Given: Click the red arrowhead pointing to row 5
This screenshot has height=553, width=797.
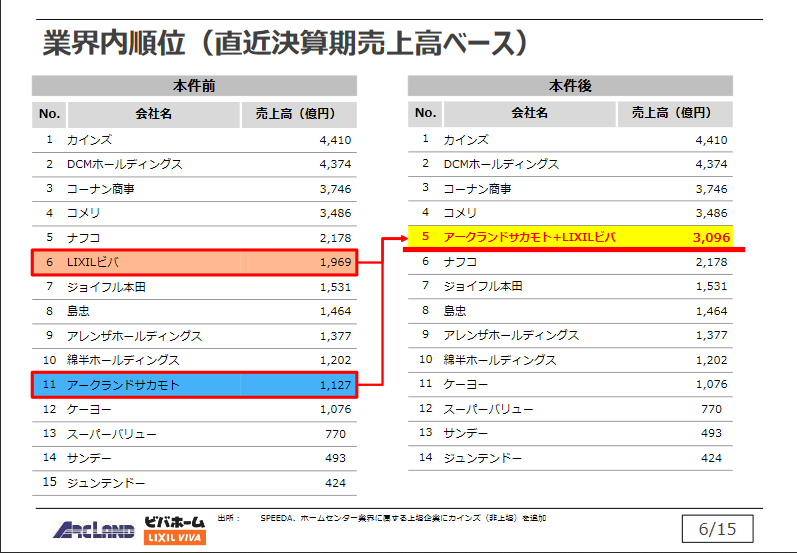Looking at the screenshot, I should pos(397,238).
